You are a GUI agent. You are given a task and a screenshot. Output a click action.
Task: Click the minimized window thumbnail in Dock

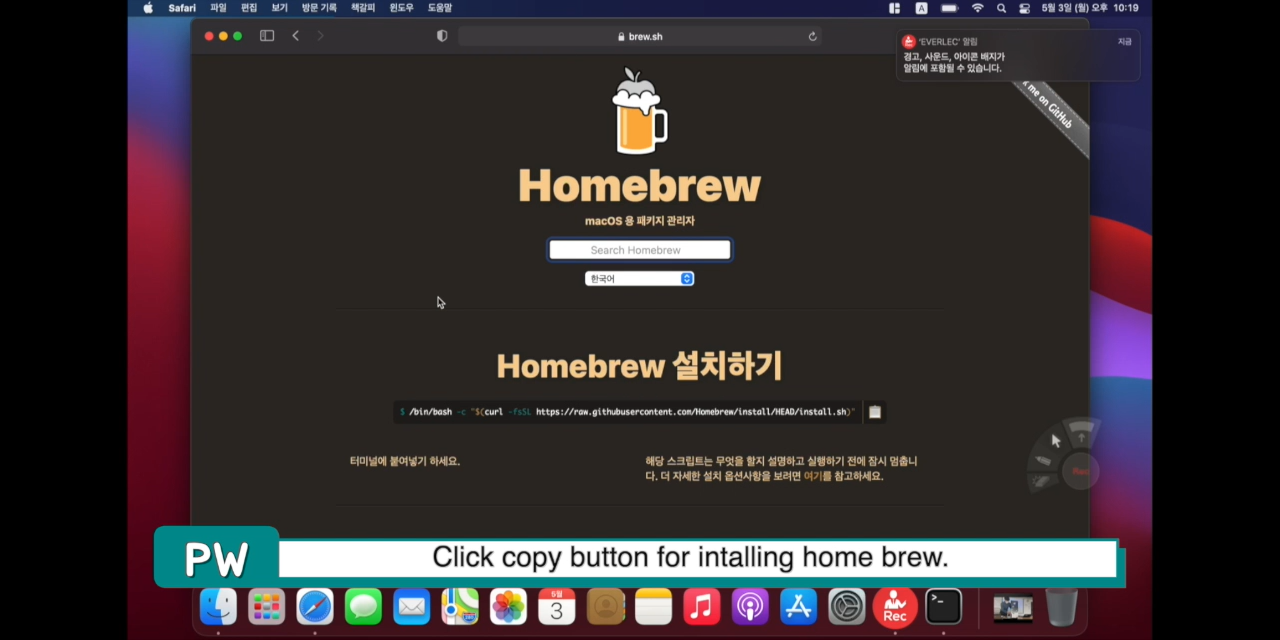pyautogui.click(x=1012, y=607)
